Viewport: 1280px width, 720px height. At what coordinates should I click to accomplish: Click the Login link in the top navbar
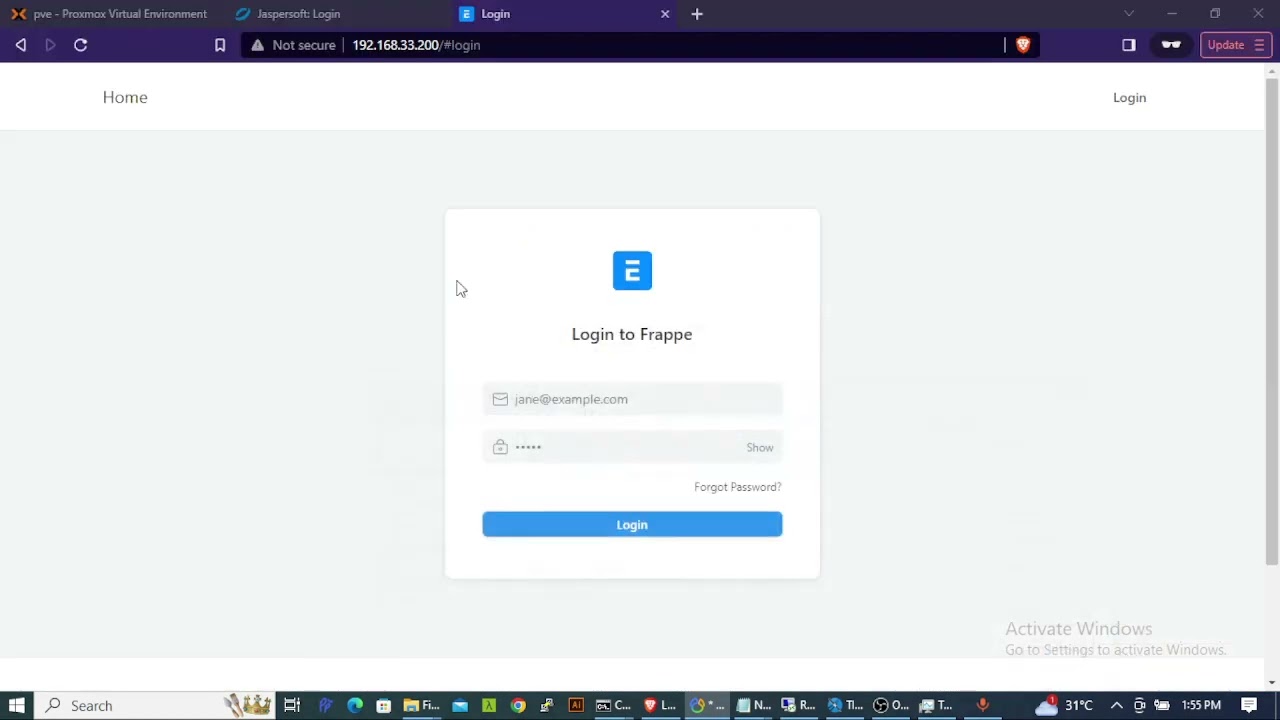click(x=1129, y=97)
